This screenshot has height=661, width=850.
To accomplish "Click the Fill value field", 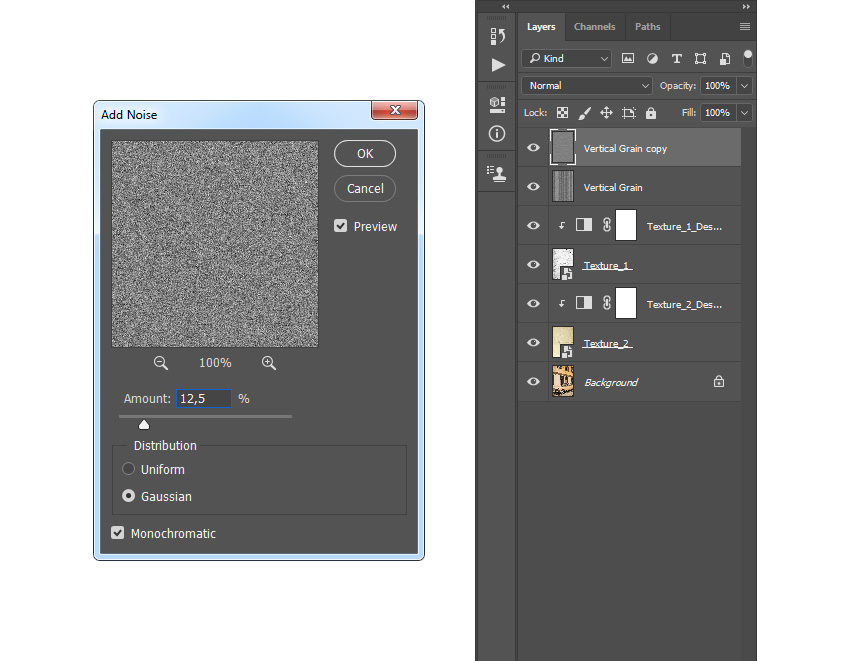I will [718, 112].
